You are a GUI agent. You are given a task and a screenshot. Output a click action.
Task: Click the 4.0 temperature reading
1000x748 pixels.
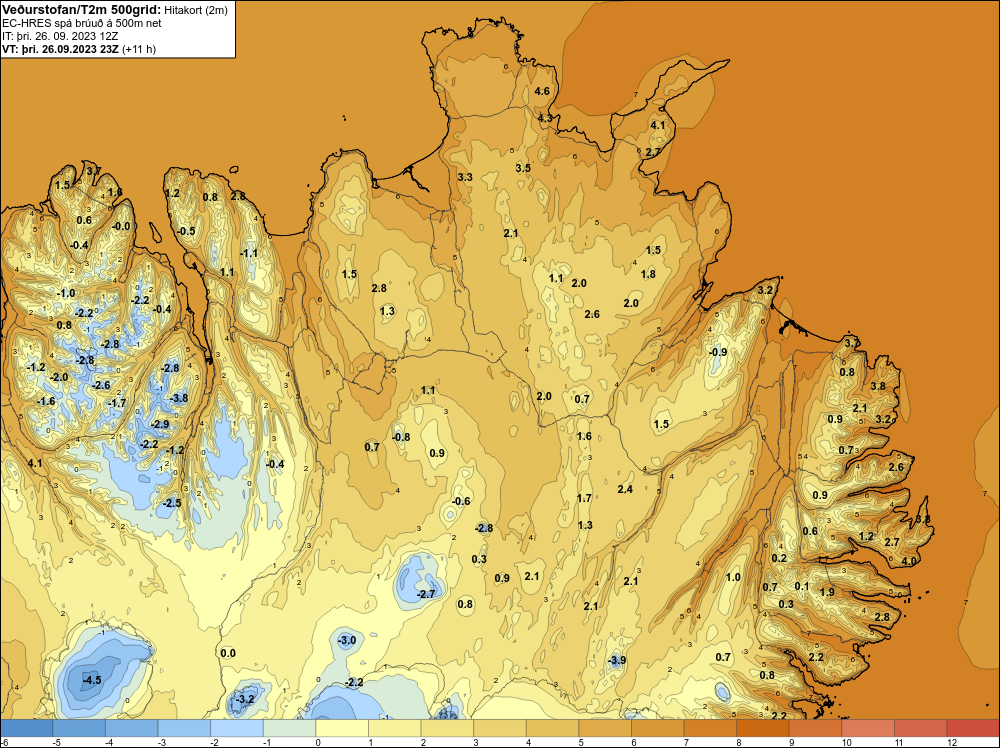coord(909,561)
